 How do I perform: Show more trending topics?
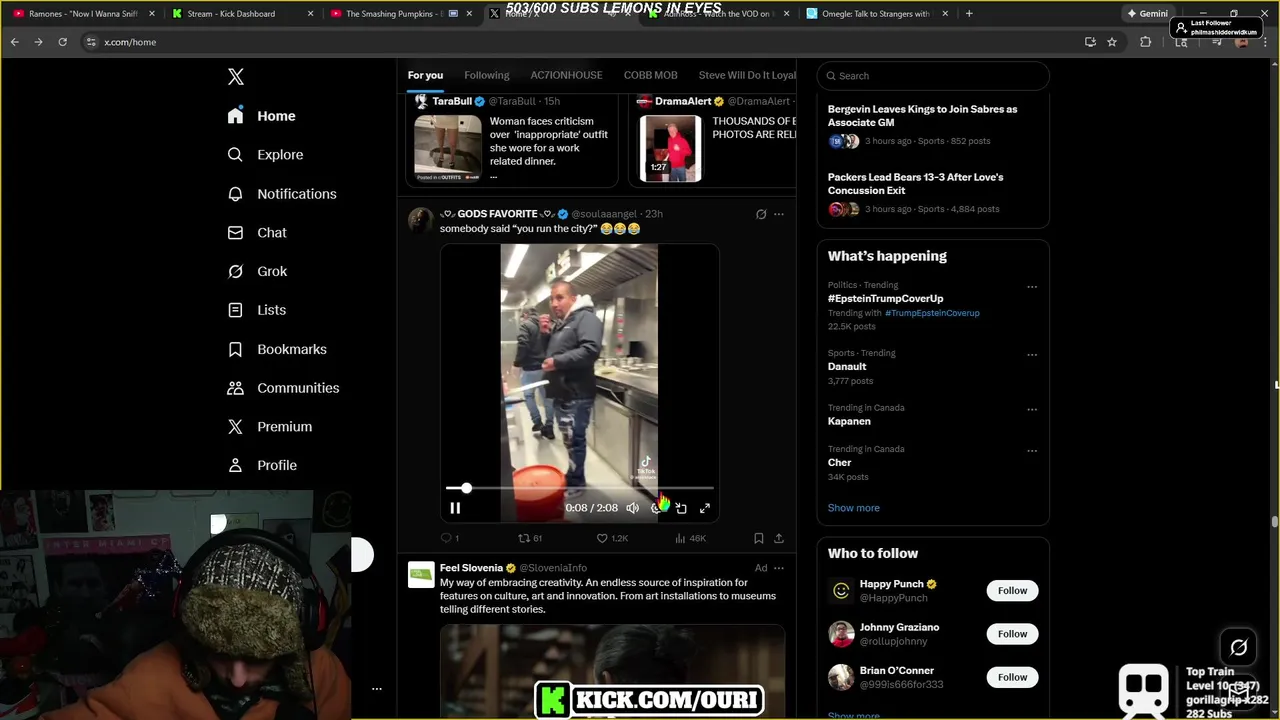point(853,508)
